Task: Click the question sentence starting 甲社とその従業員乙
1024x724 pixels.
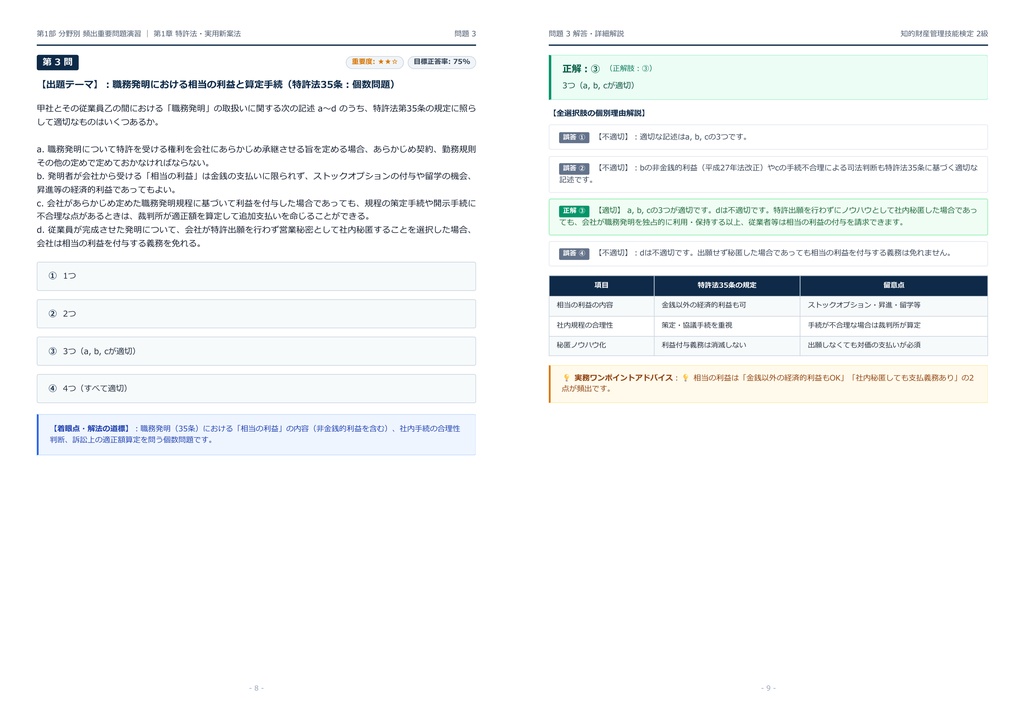Action: coord(256,115)
